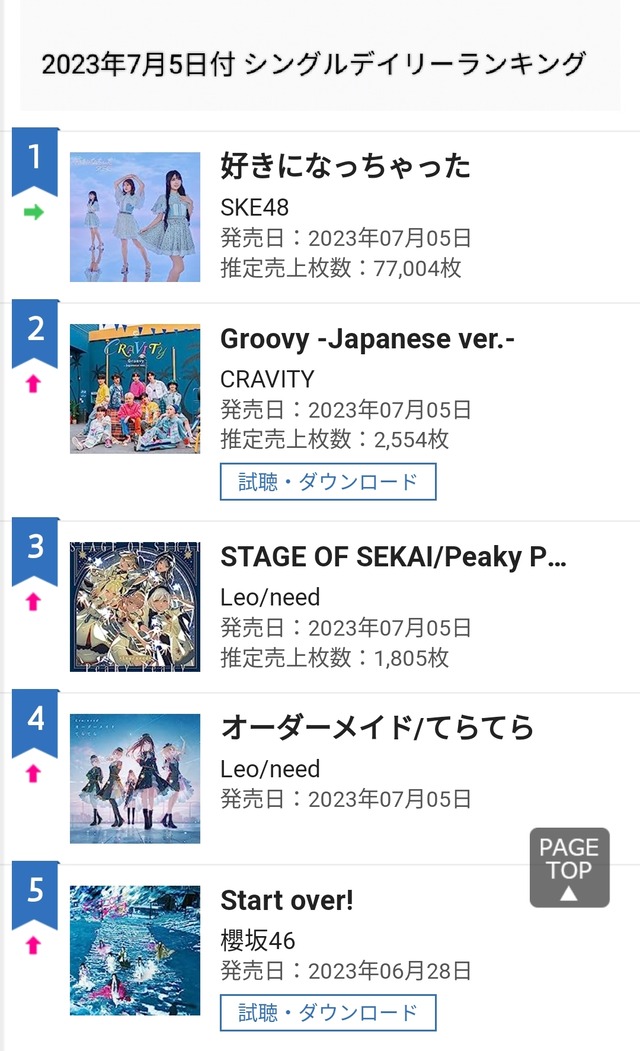Click the pink up arrow under rank 2
The image size is (640, 1051).
tap(34, 383)
